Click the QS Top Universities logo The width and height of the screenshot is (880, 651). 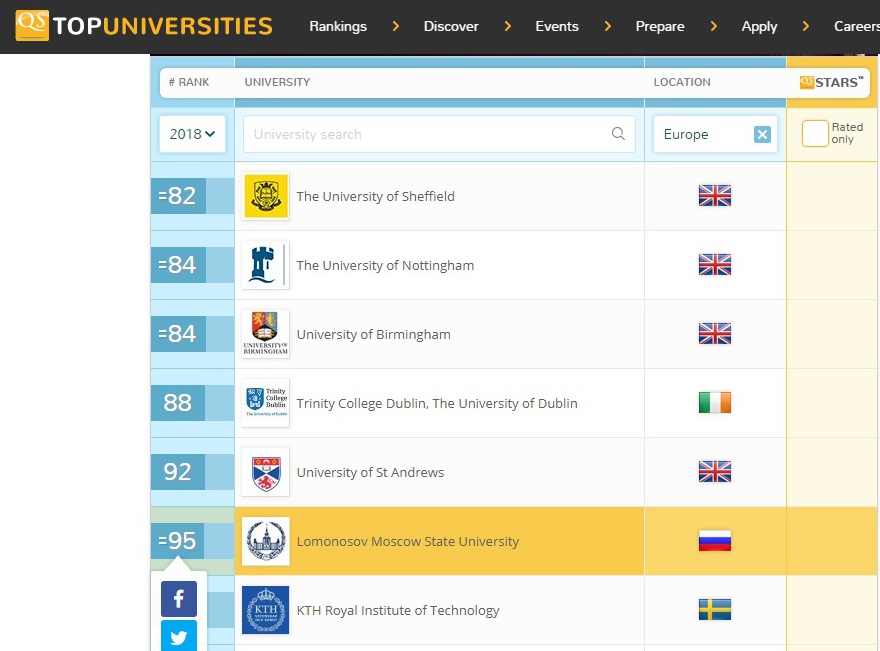(144, 26)
